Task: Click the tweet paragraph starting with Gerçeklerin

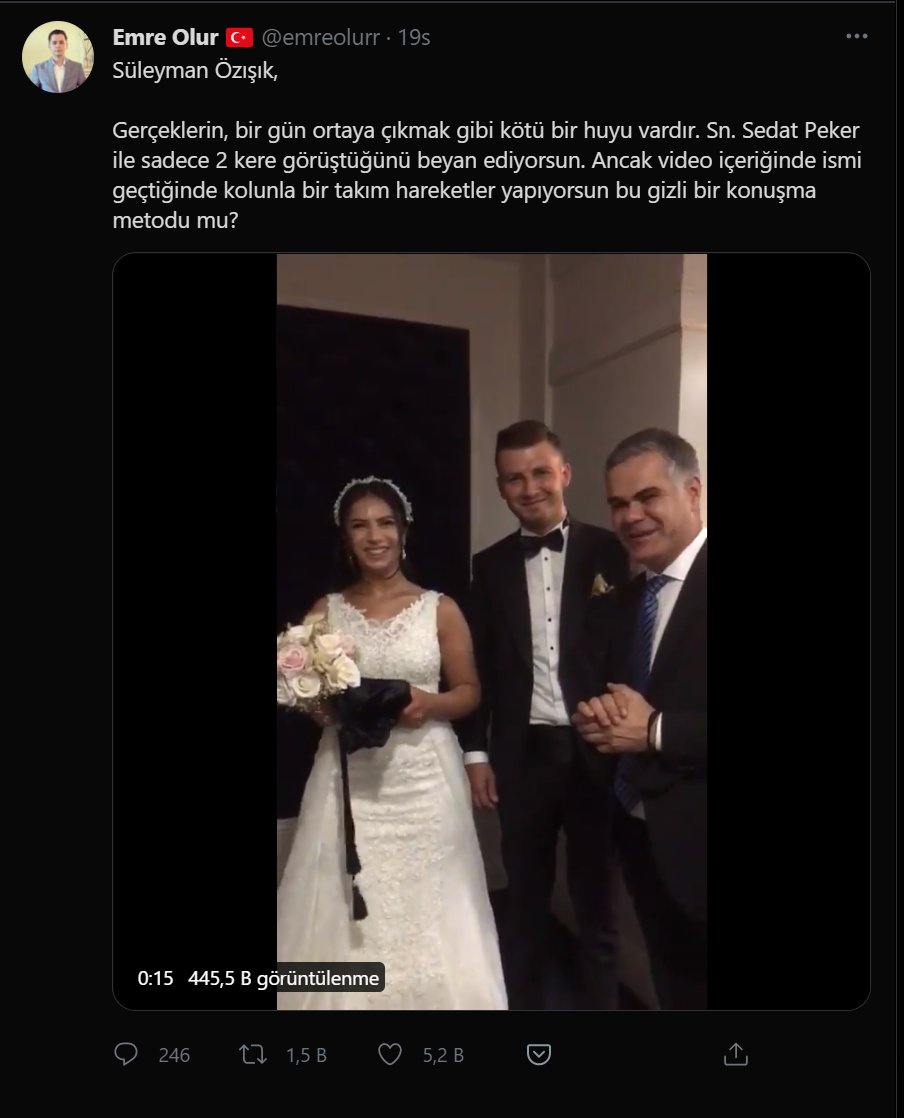Action: point(487,175)
